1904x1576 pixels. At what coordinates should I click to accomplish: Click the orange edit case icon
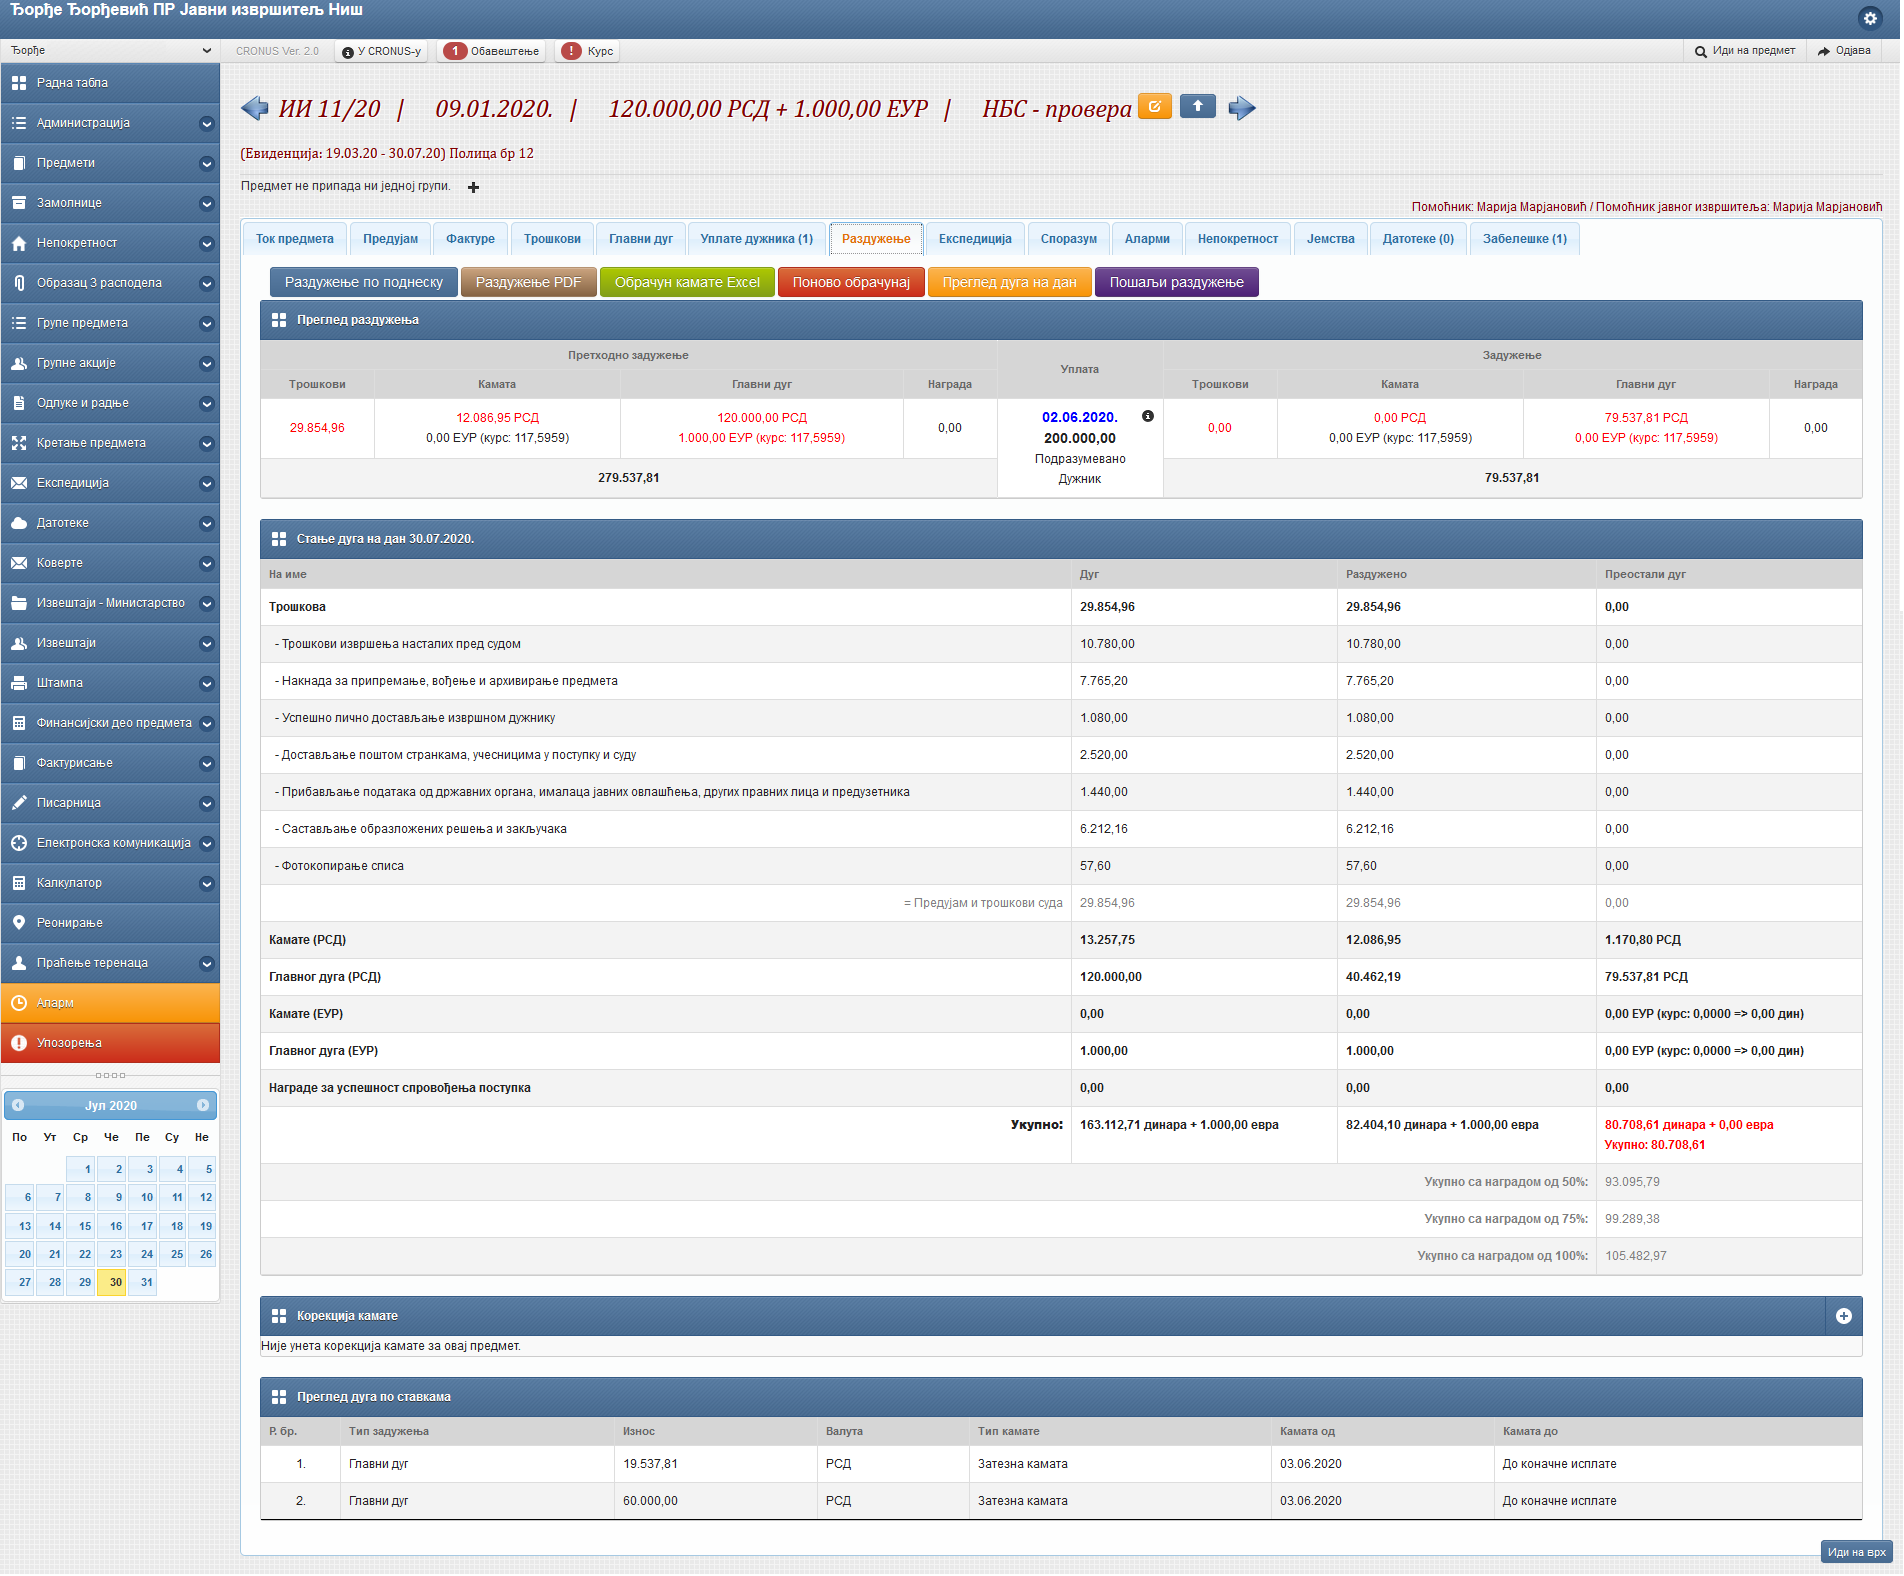[x=1154, y=106]
